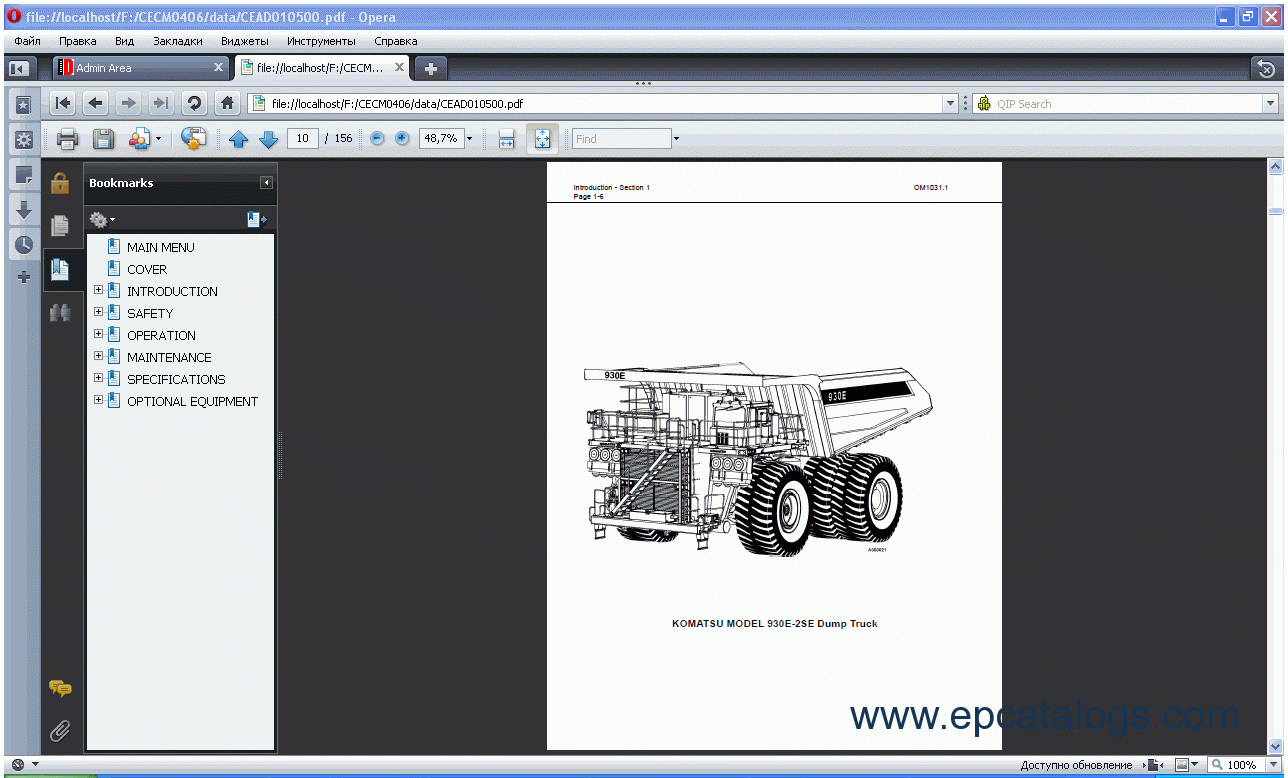Open the Правка menu
Screen dimensions: 1288x778
coord(78,41)
